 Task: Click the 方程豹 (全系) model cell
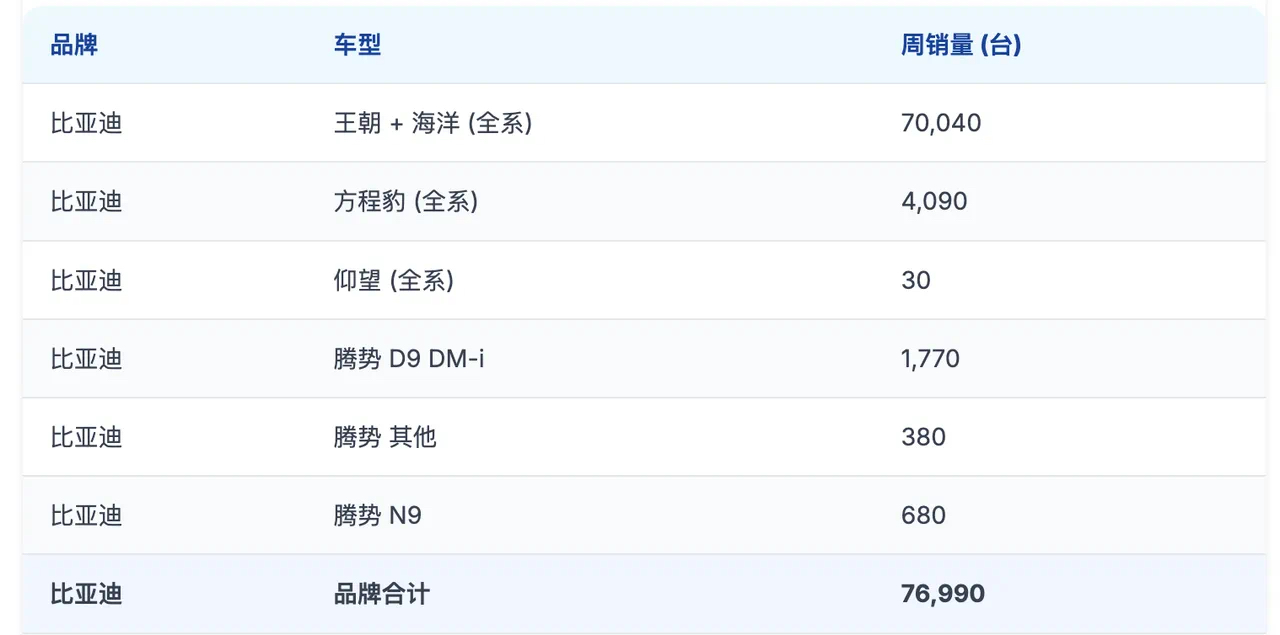point(406,201)
